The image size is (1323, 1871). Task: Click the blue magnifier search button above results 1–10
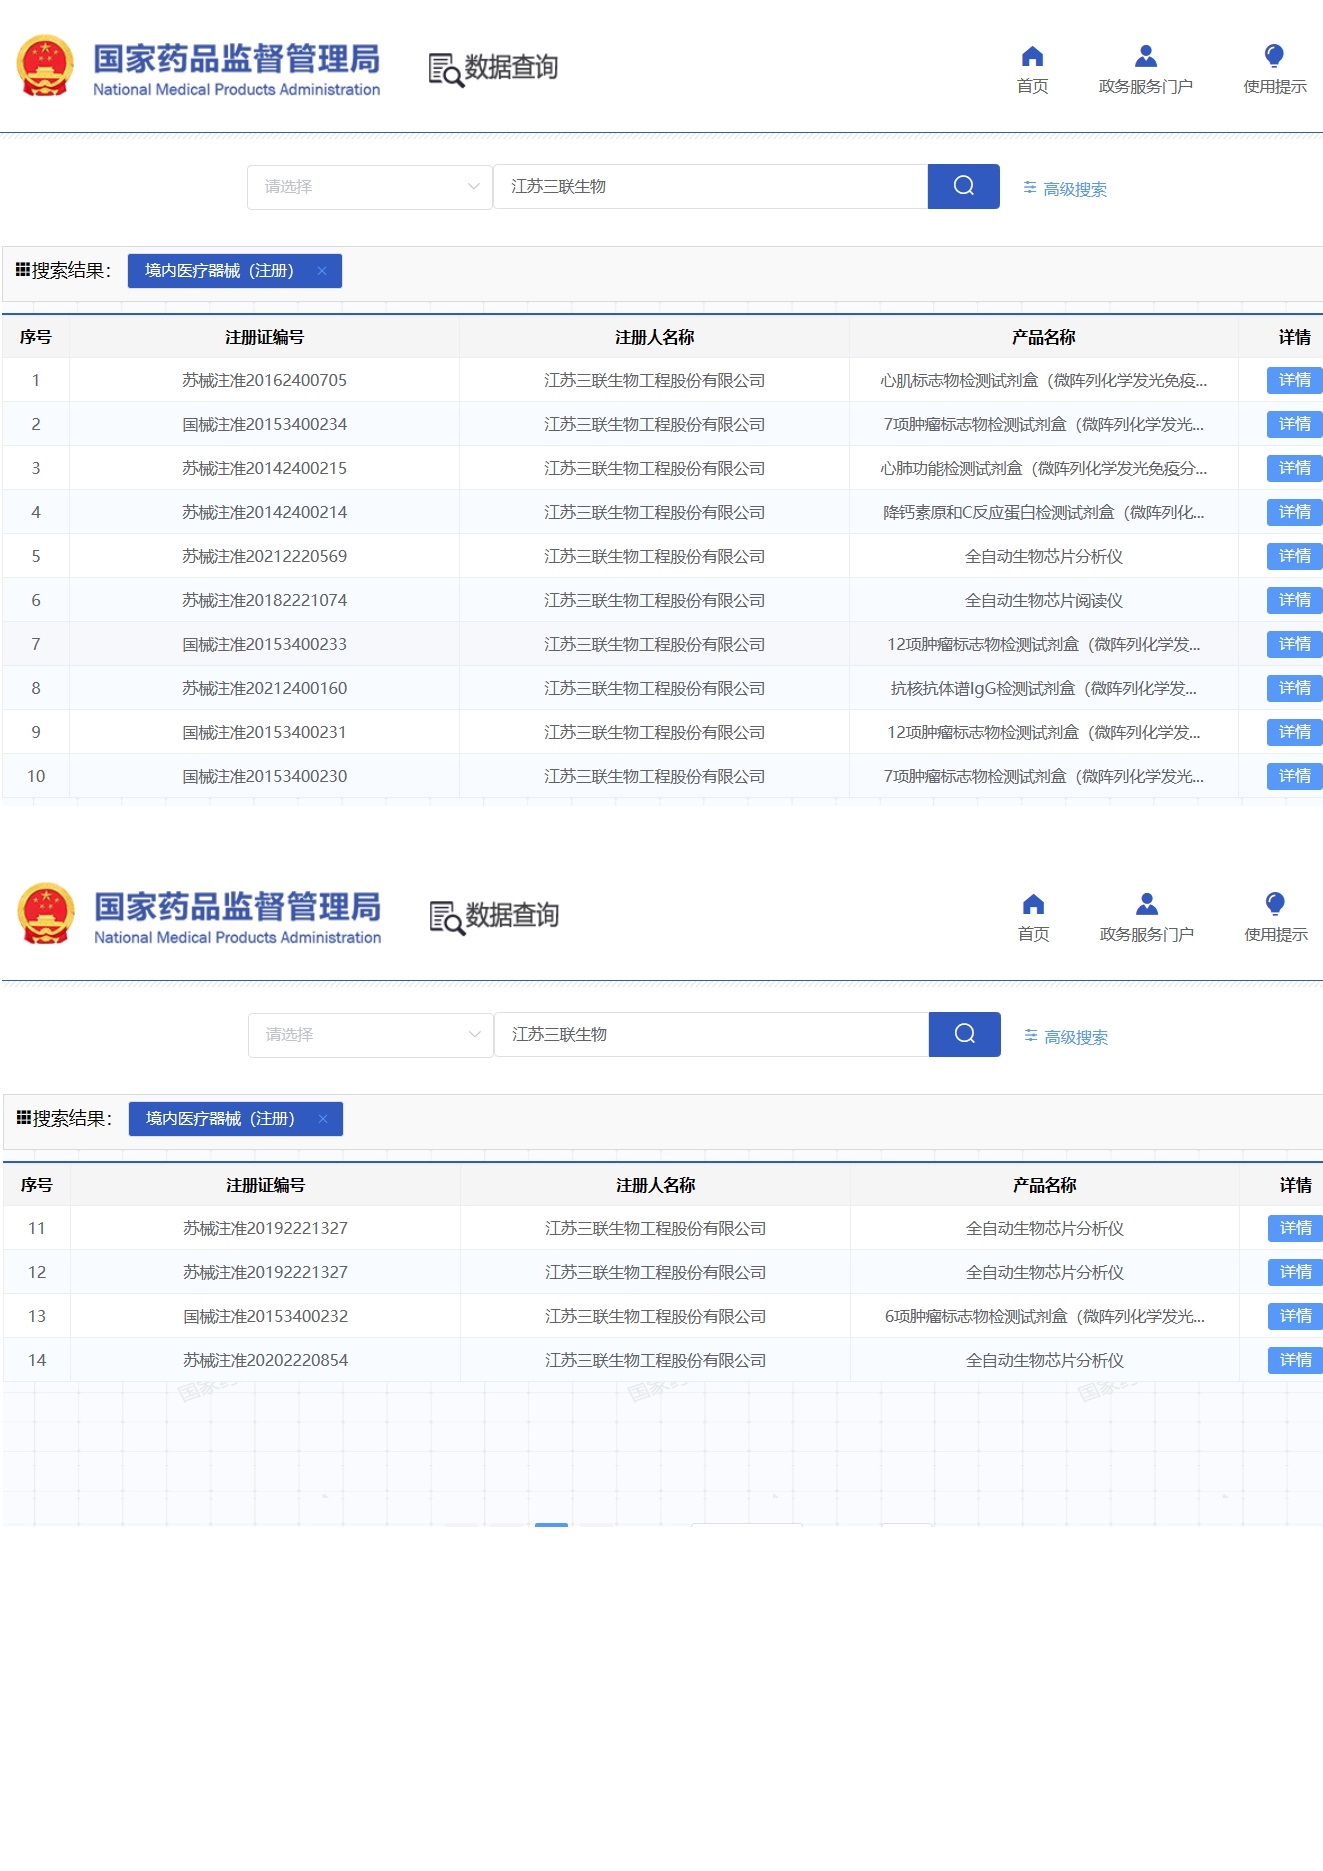[x=964, y=186]
